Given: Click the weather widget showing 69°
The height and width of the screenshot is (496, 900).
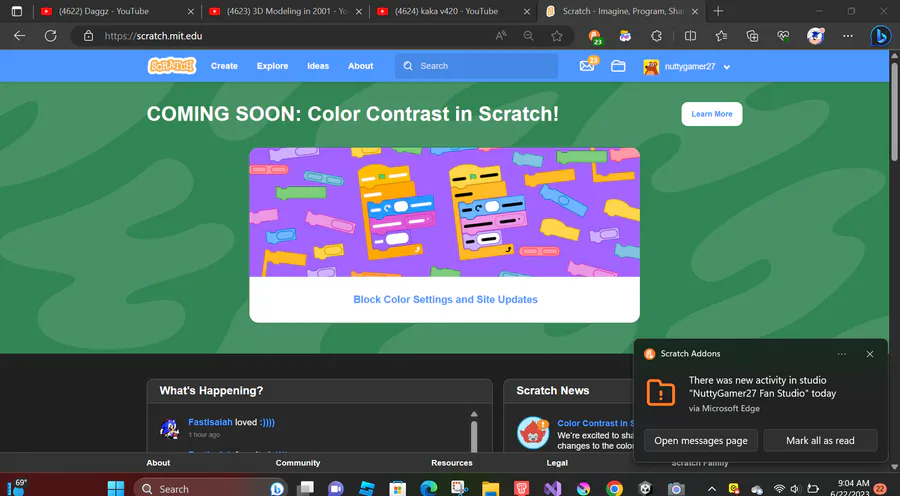Looking at the screenshot, I should pyautogui.click(x=16, y=487).
